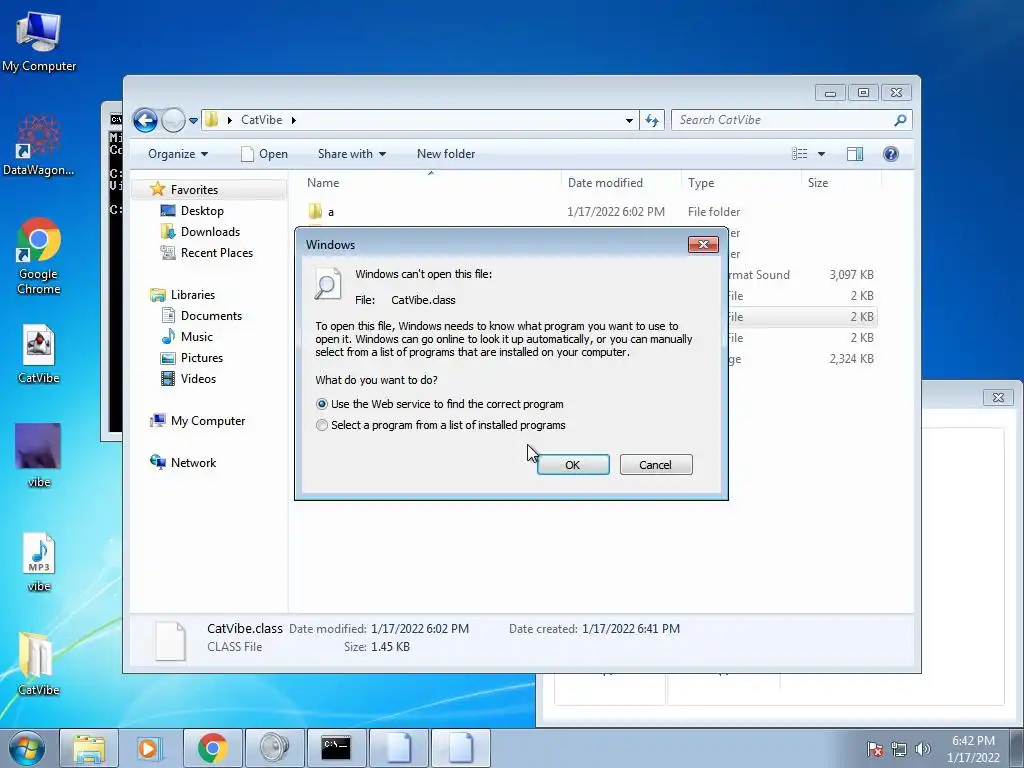This screenshot has height=768, width=1024.
Task: Change your view icon button
Action: click(x=799, y=154)
